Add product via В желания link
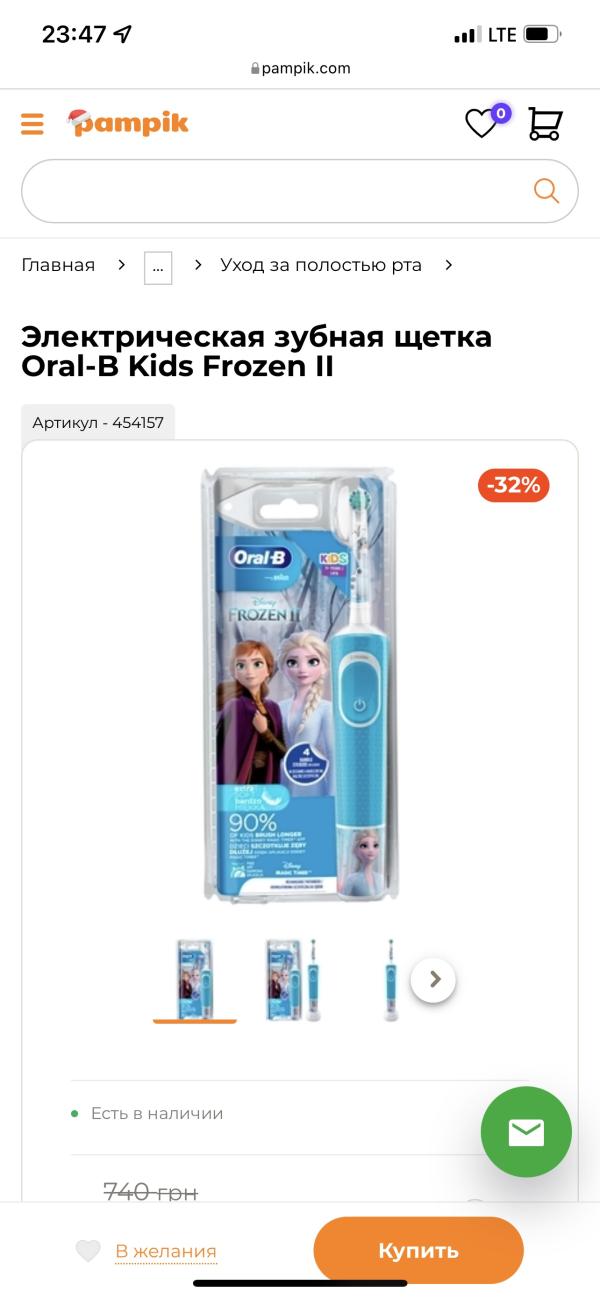Screen dimensions: 600x1297 point(165,1251)
